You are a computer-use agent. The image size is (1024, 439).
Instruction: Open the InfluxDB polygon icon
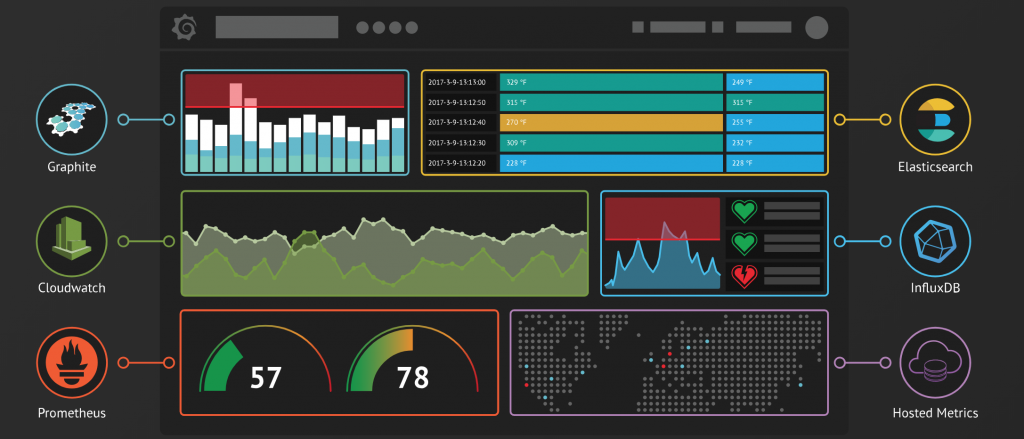[935, 241]
